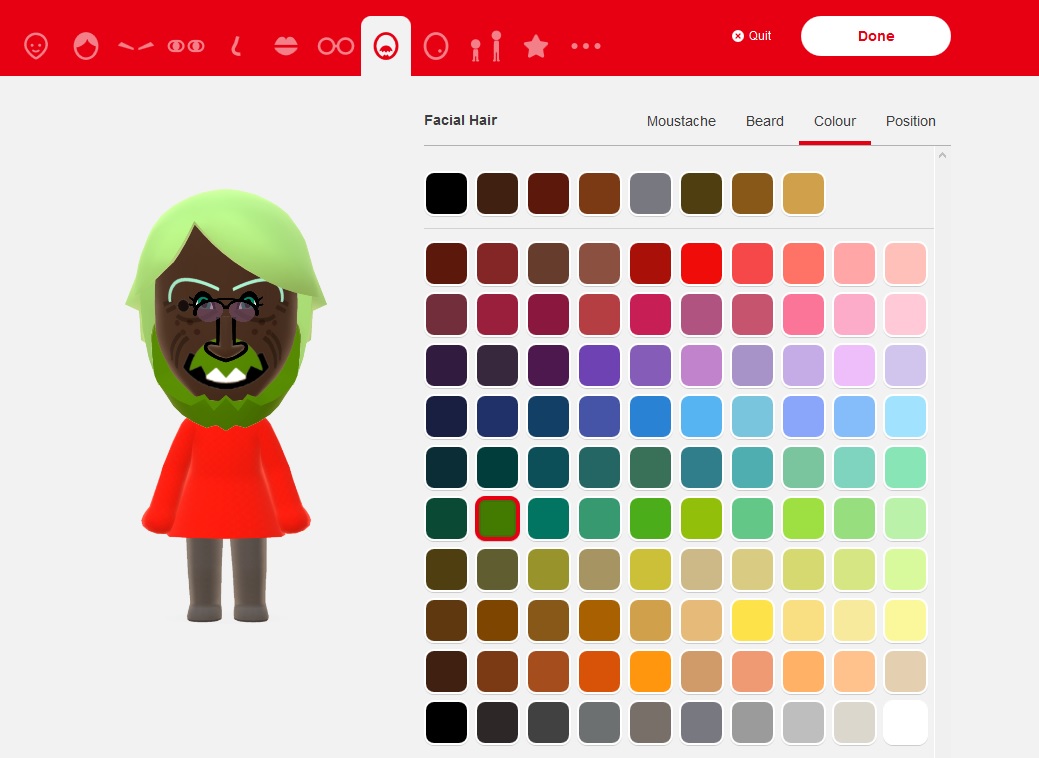Open the face shape category
The image size is (1039, 758).
36,46
